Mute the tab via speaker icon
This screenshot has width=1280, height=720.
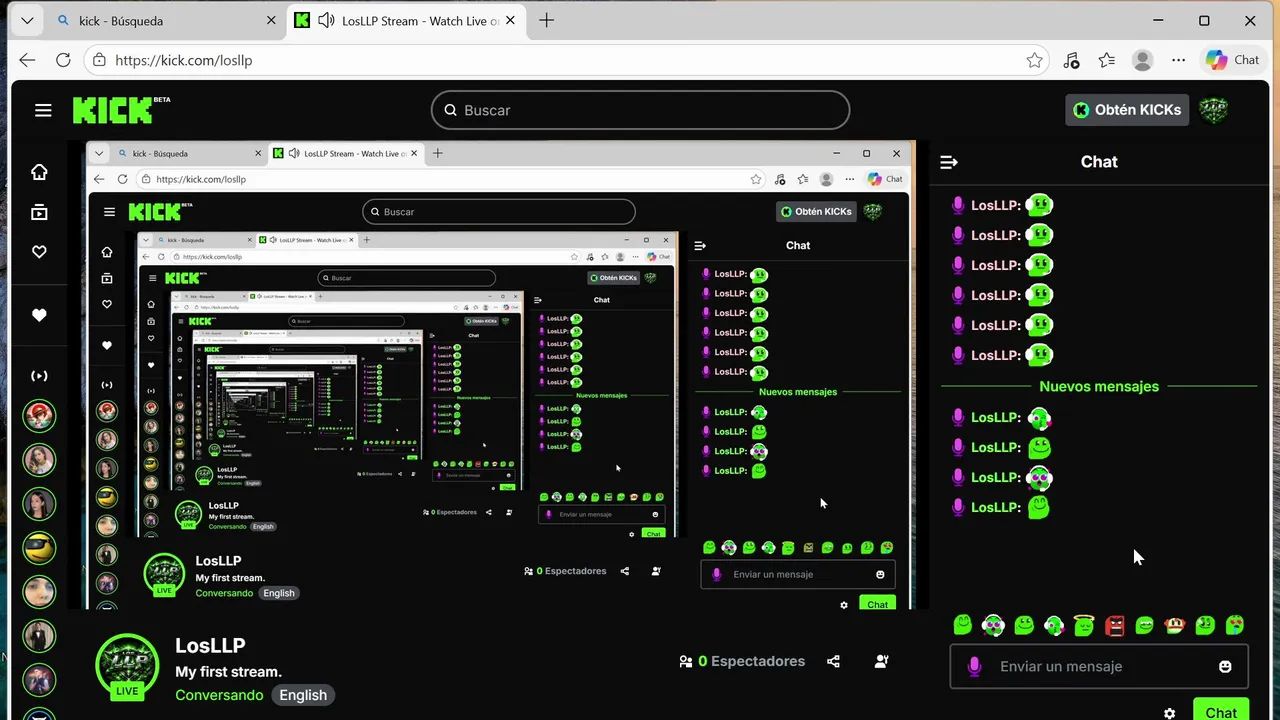pos(326,20)
